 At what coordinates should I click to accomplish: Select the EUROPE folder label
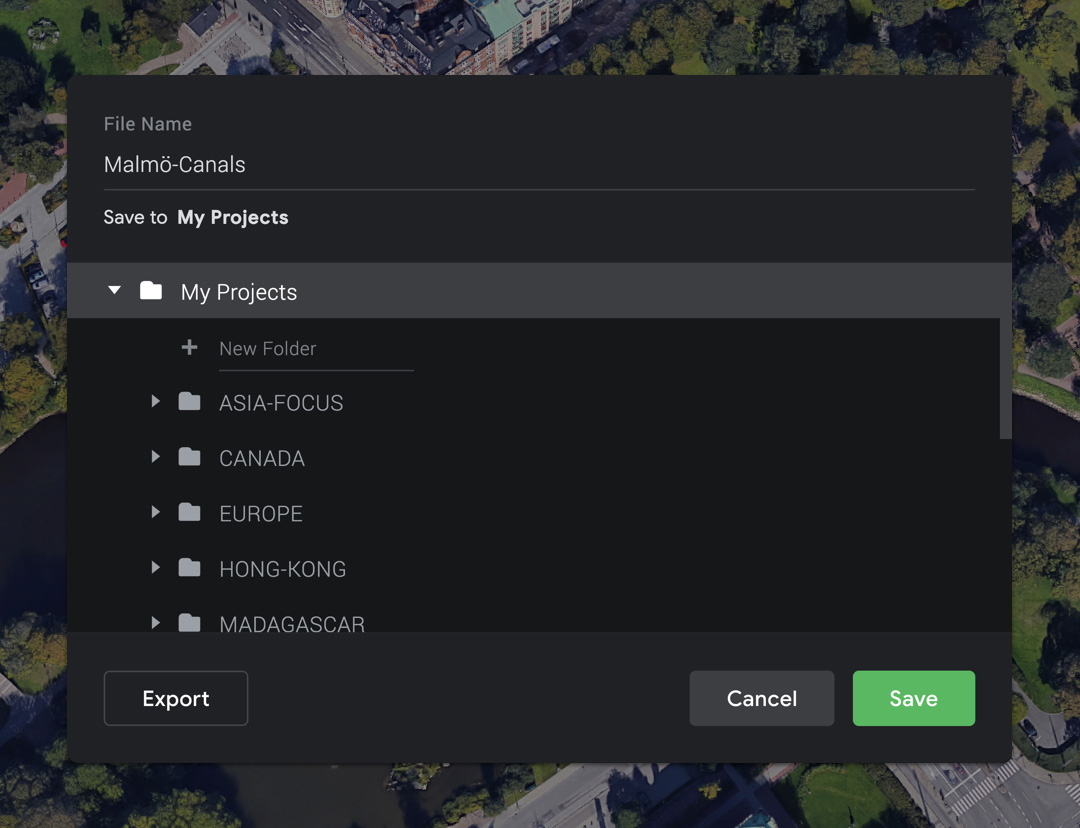(261, 514)
